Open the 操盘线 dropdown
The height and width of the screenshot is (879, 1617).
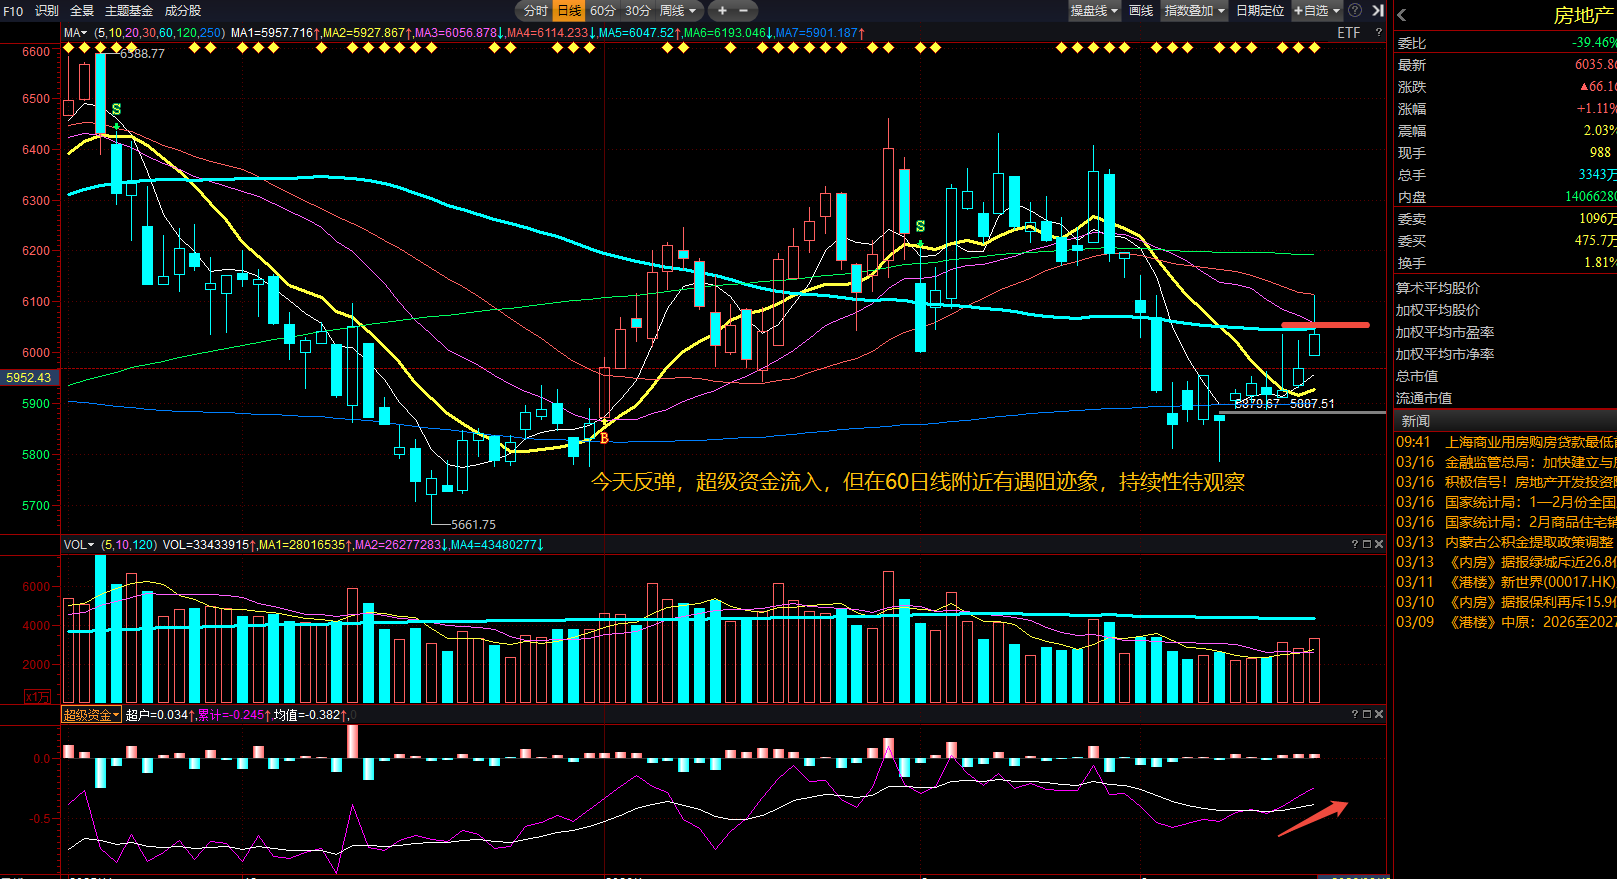[x=1094, y=11]
